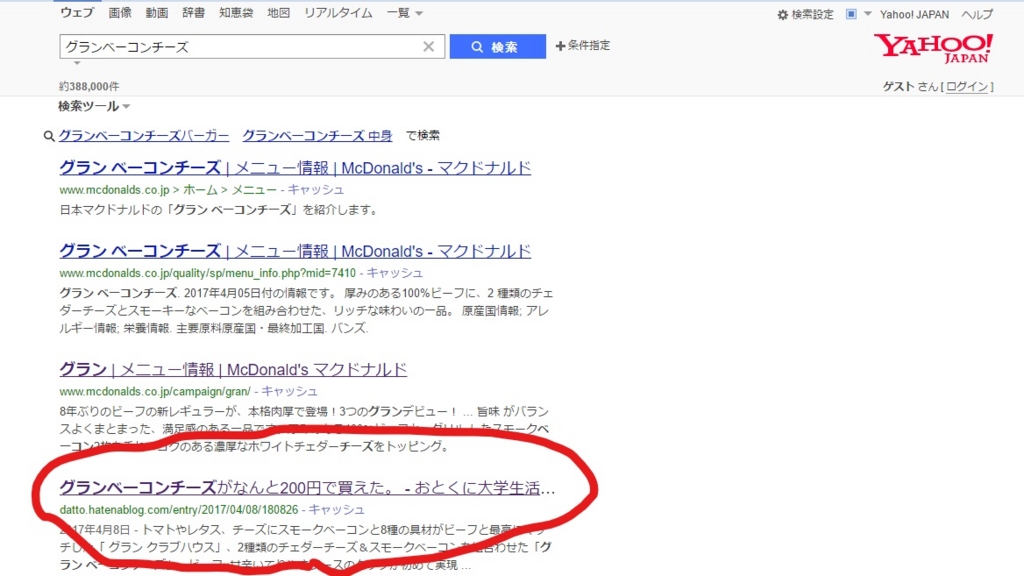
Task: Click URL www.mcdonalds.co.jp/quality/sp/menu_info.php?mid=7410
Action: 208,273
